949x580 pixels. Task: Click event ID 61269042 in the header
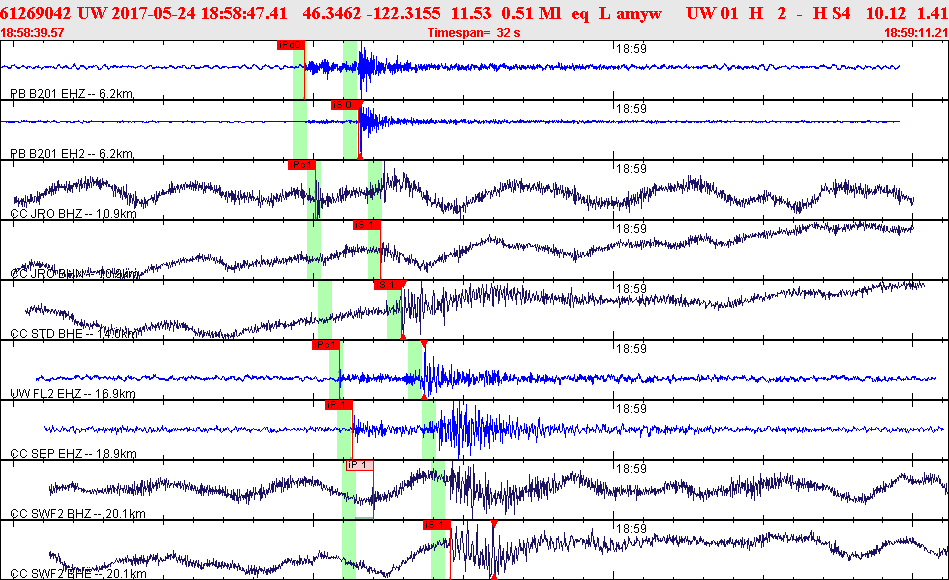36,13
